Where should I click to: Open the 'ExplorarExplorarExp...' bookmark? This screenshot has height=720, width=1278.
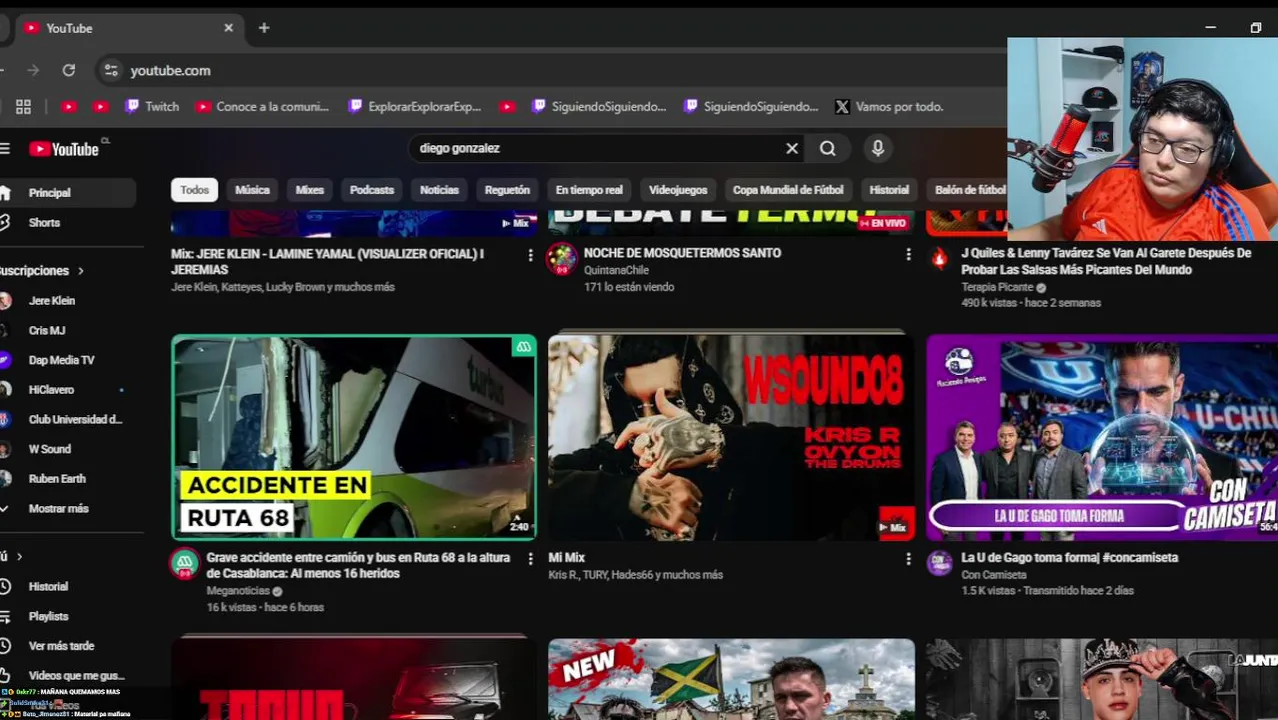coord(415,106)
